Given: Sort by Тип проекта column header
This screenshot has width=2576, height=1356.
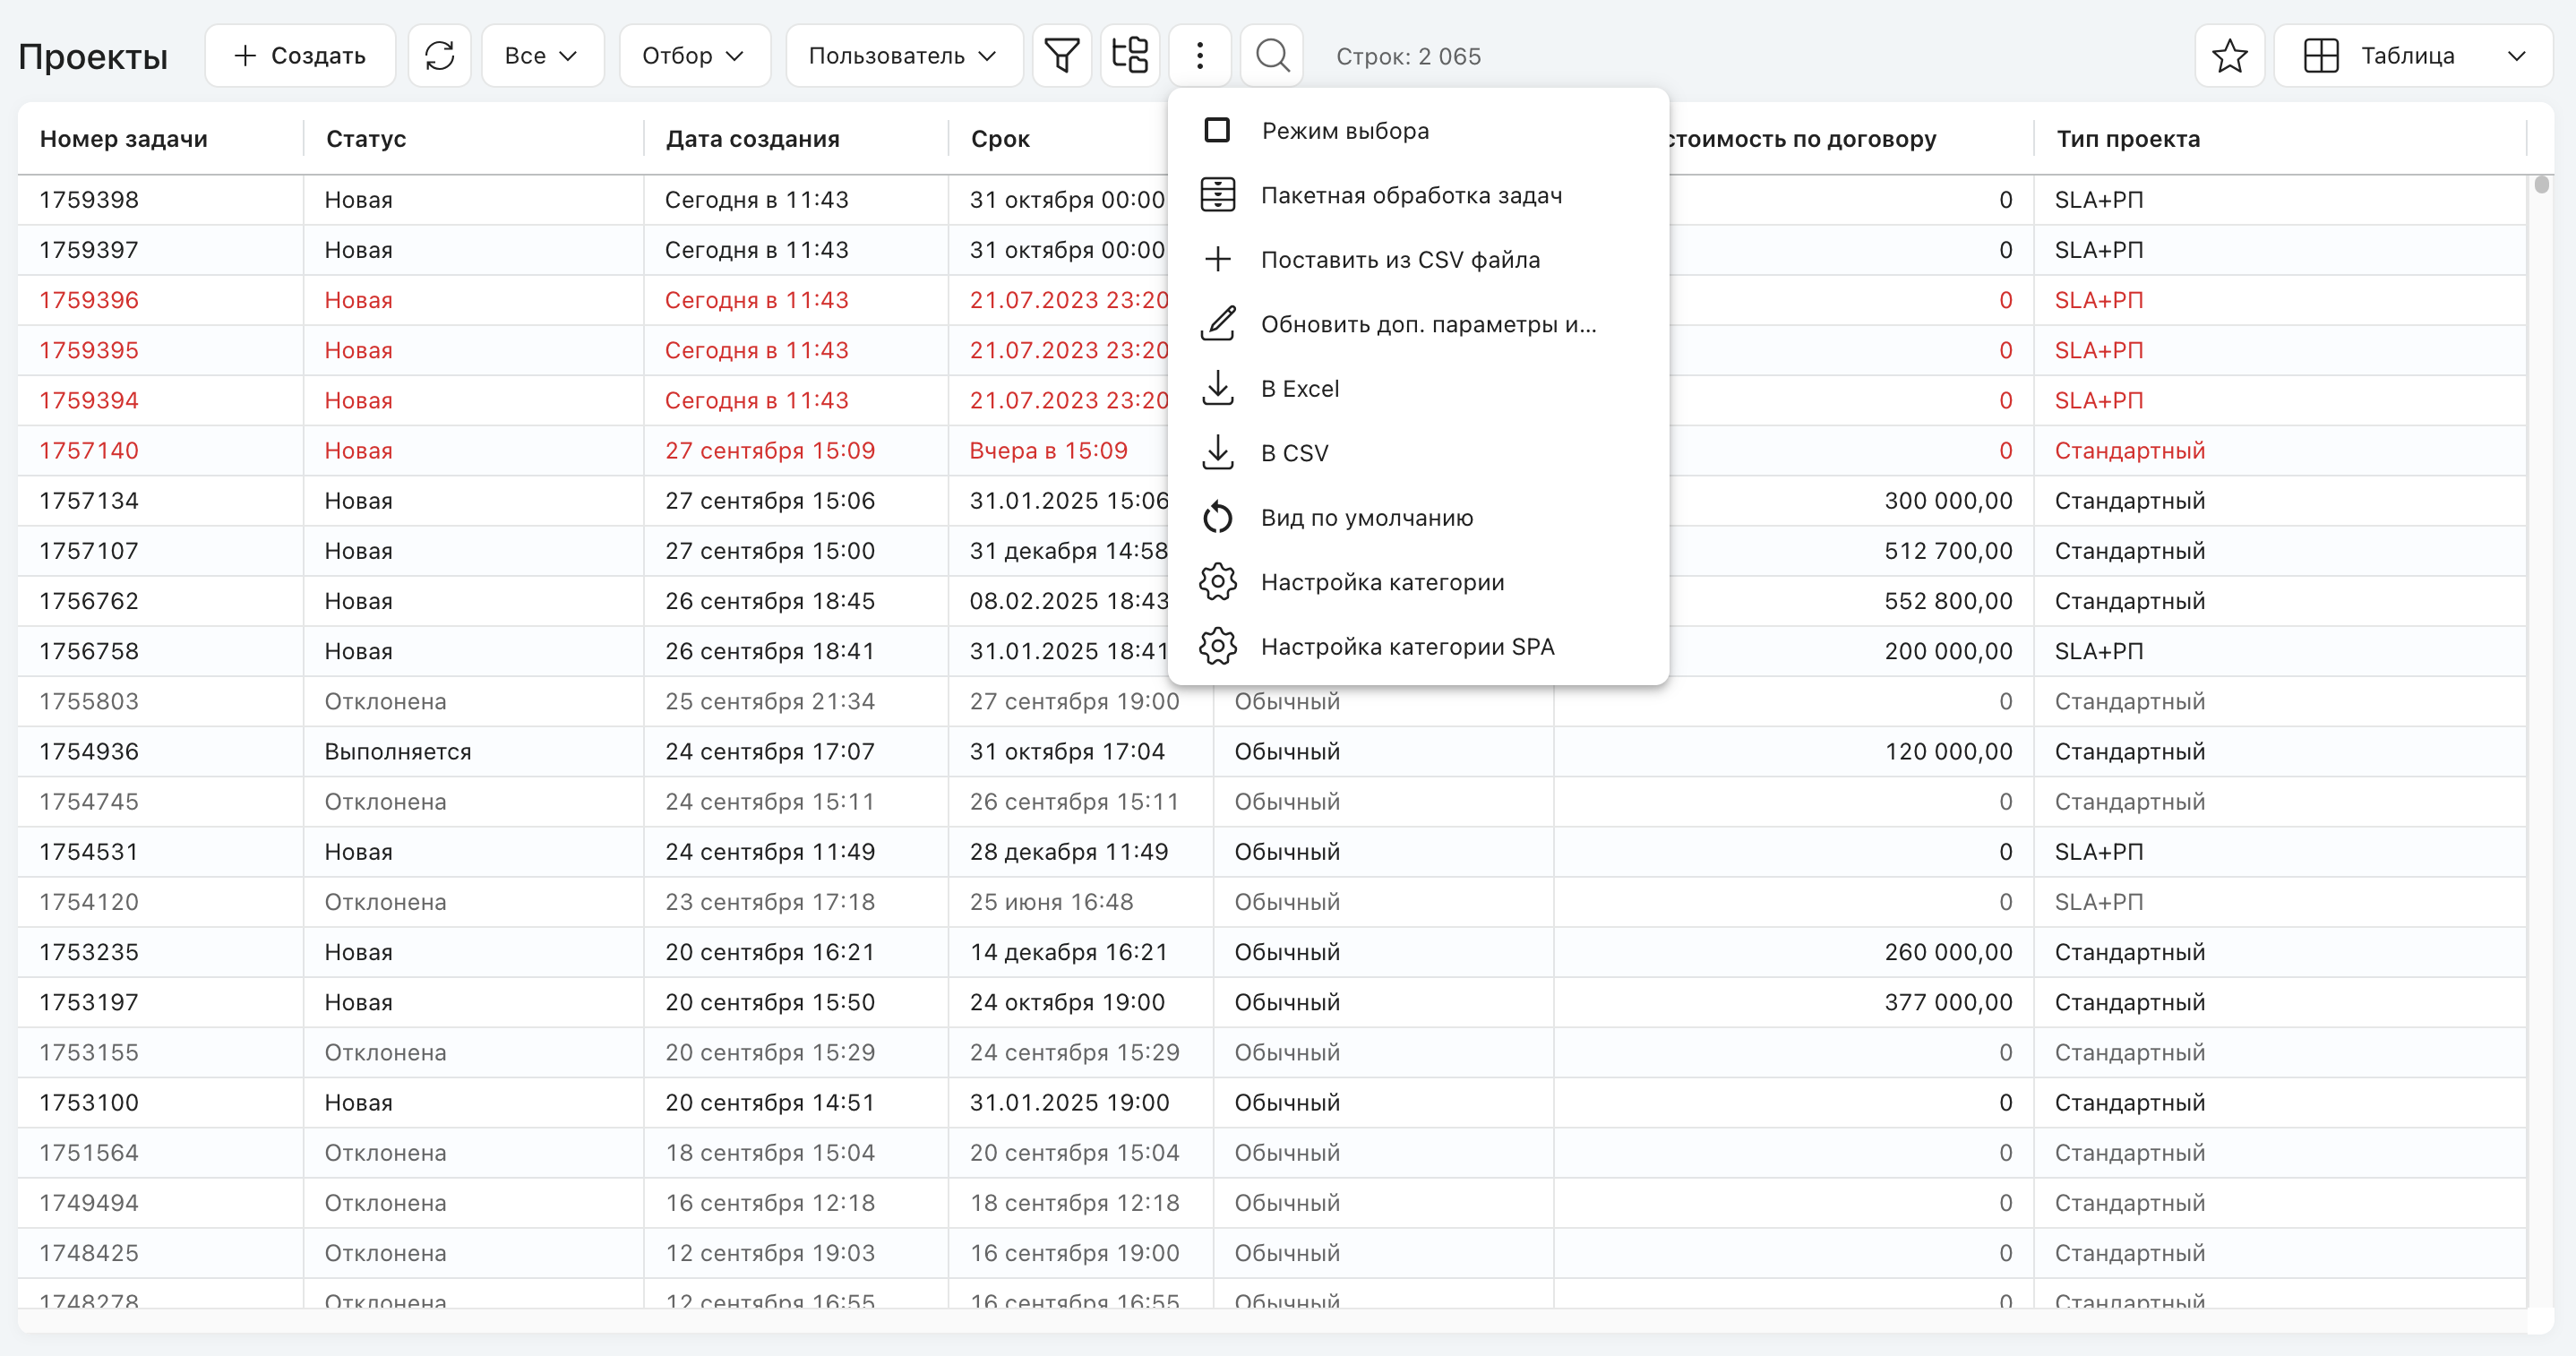Looking at the screenshot, I should point(2128,138).
